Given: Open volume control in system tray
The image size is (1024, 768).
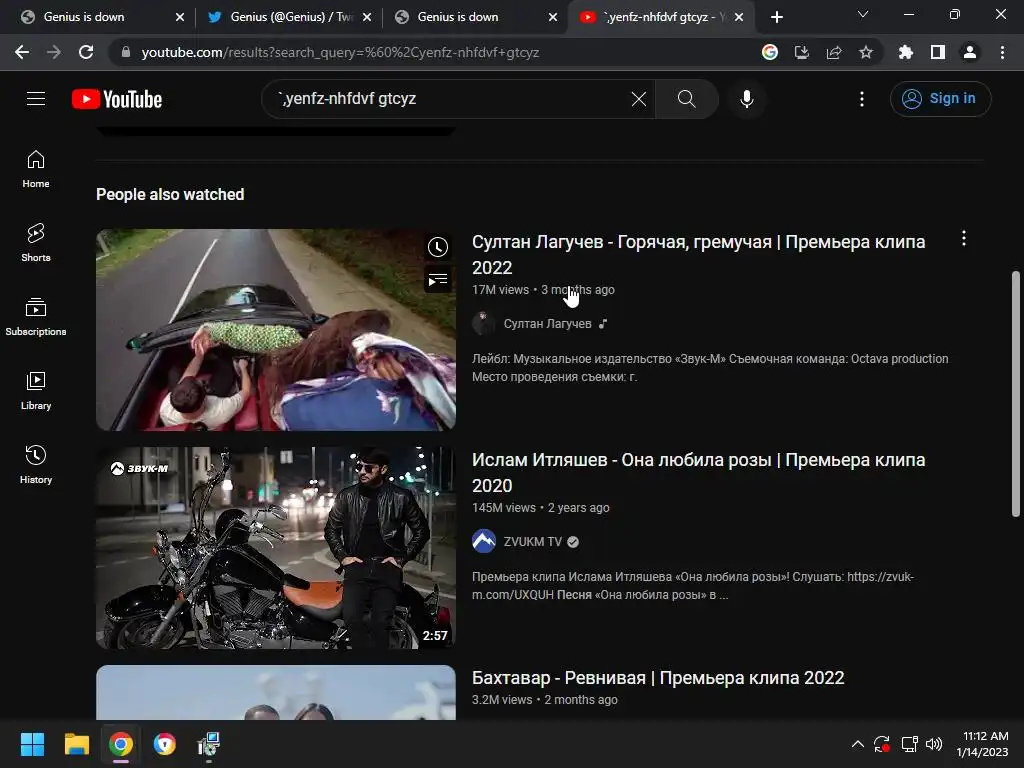Looking at the screenshot, I should (934, 744).
